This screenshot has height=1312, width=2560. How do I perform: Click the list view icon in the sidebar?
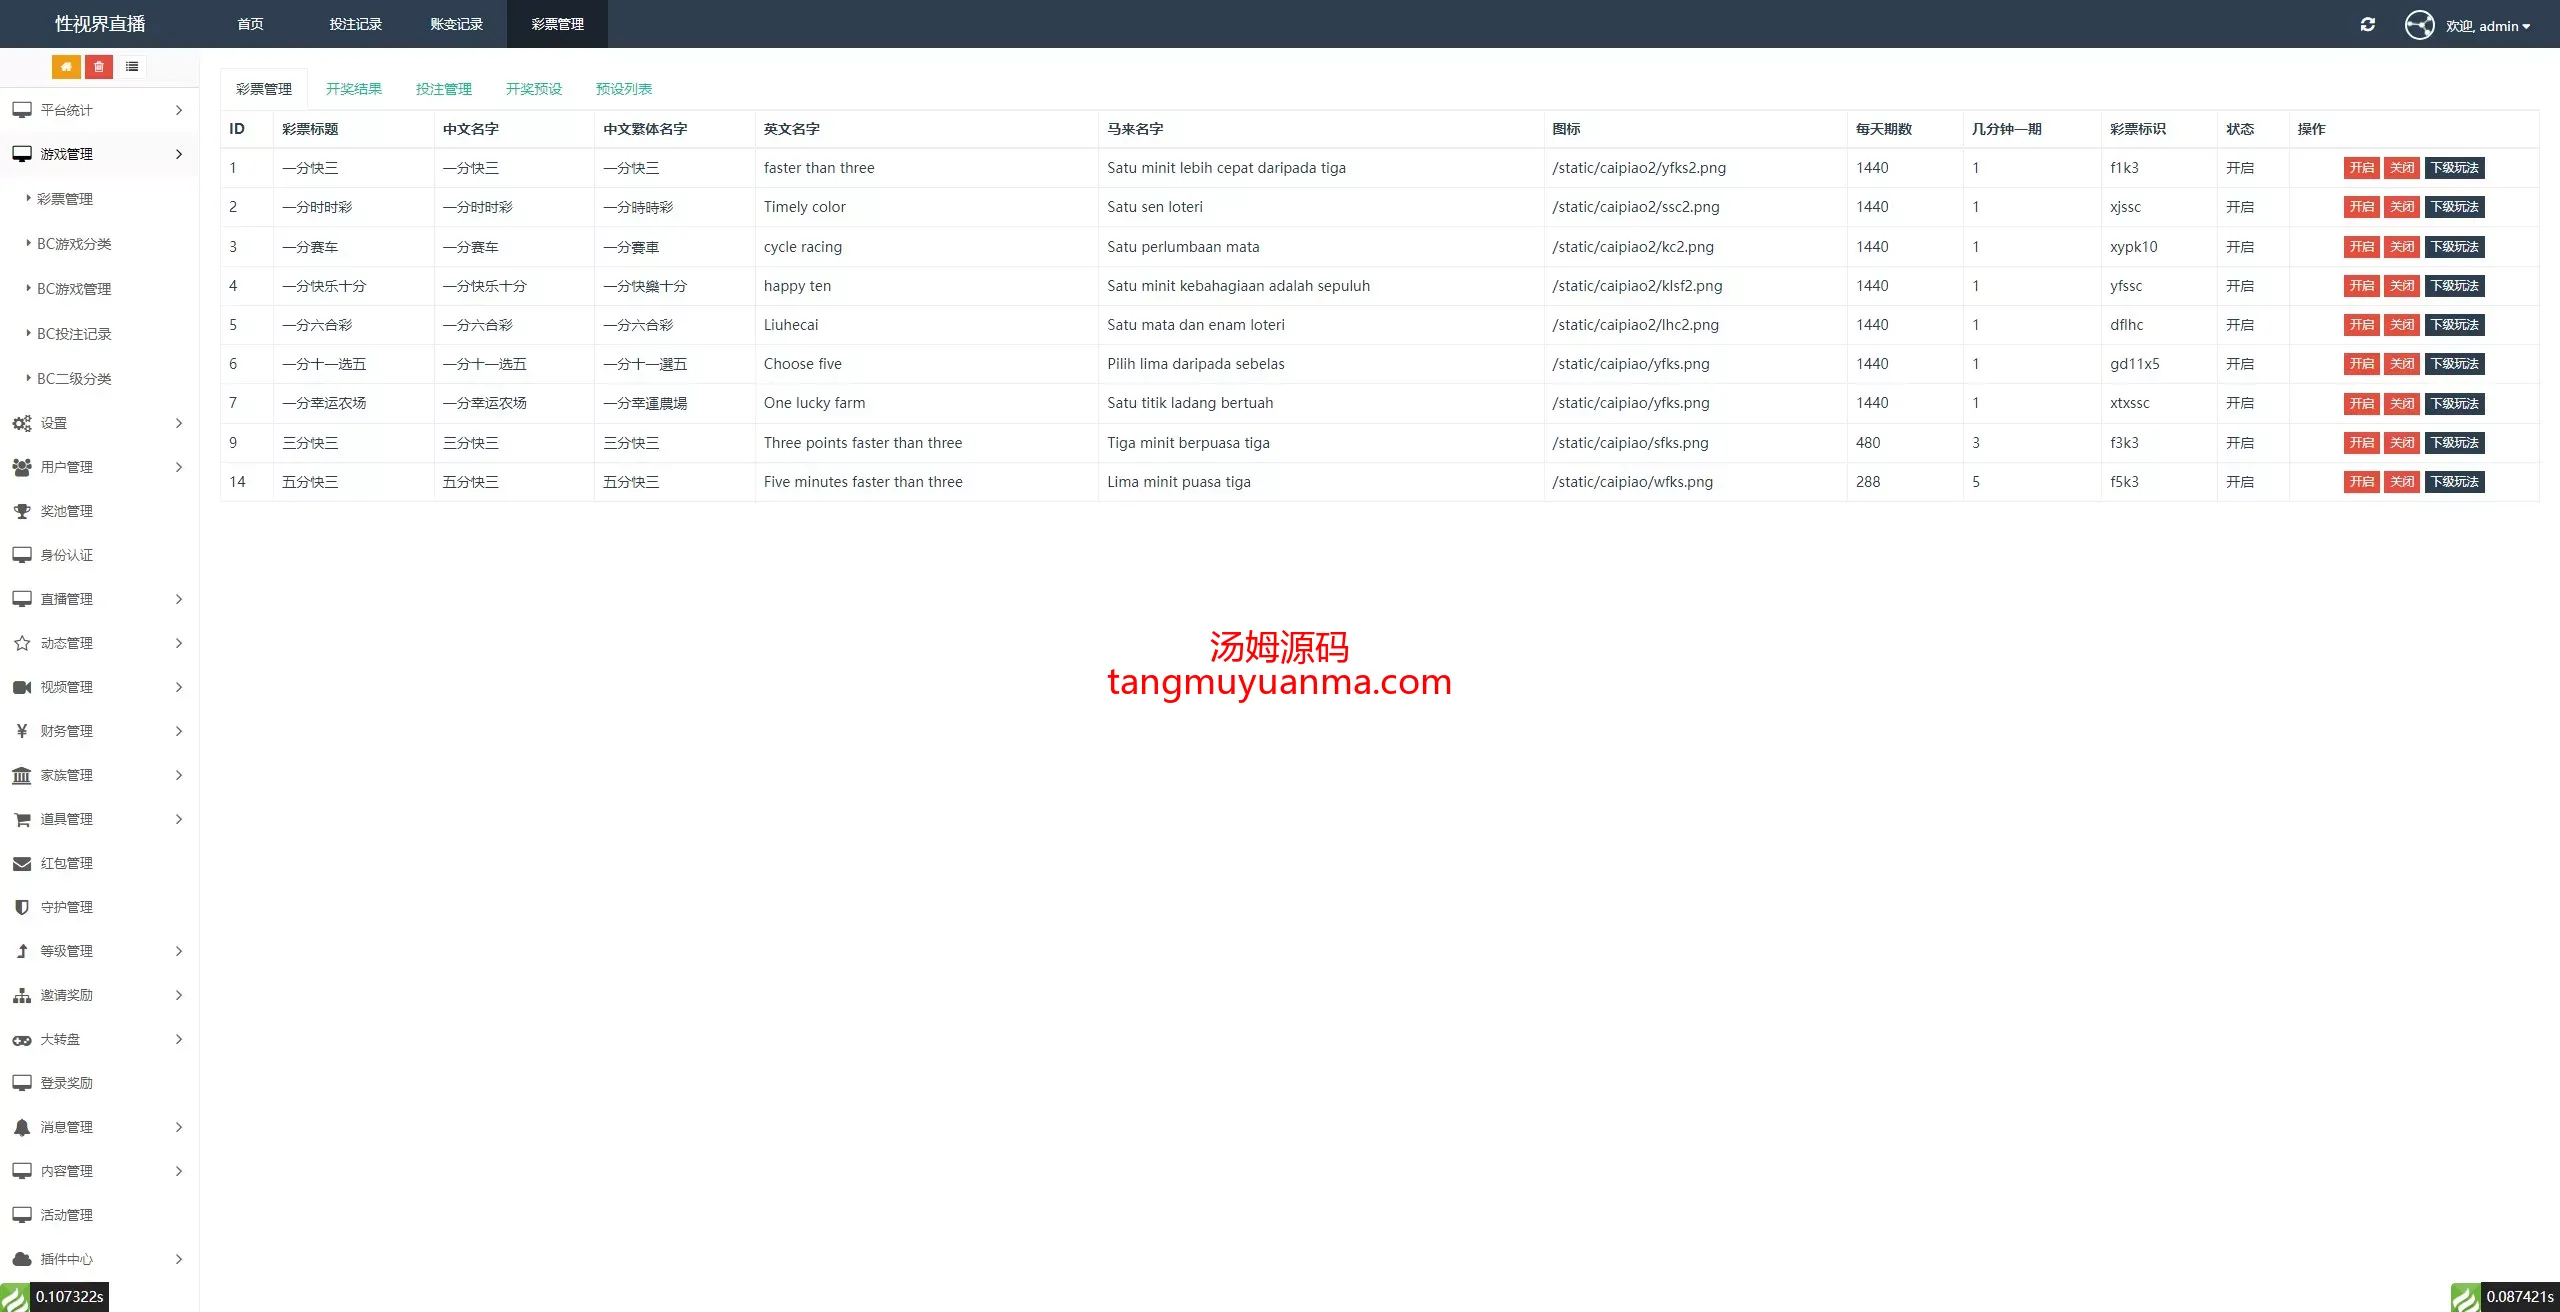[132, 67]
